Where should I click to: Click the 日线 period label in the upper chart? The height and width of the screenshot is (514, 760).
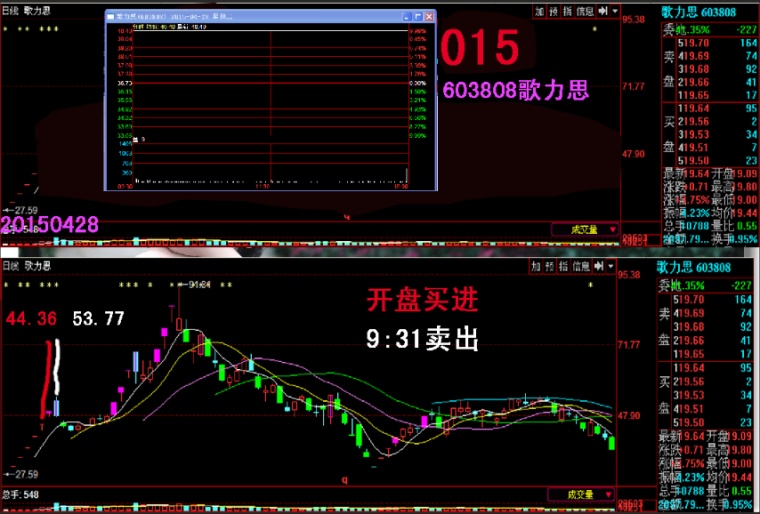[x=10, y=11]
